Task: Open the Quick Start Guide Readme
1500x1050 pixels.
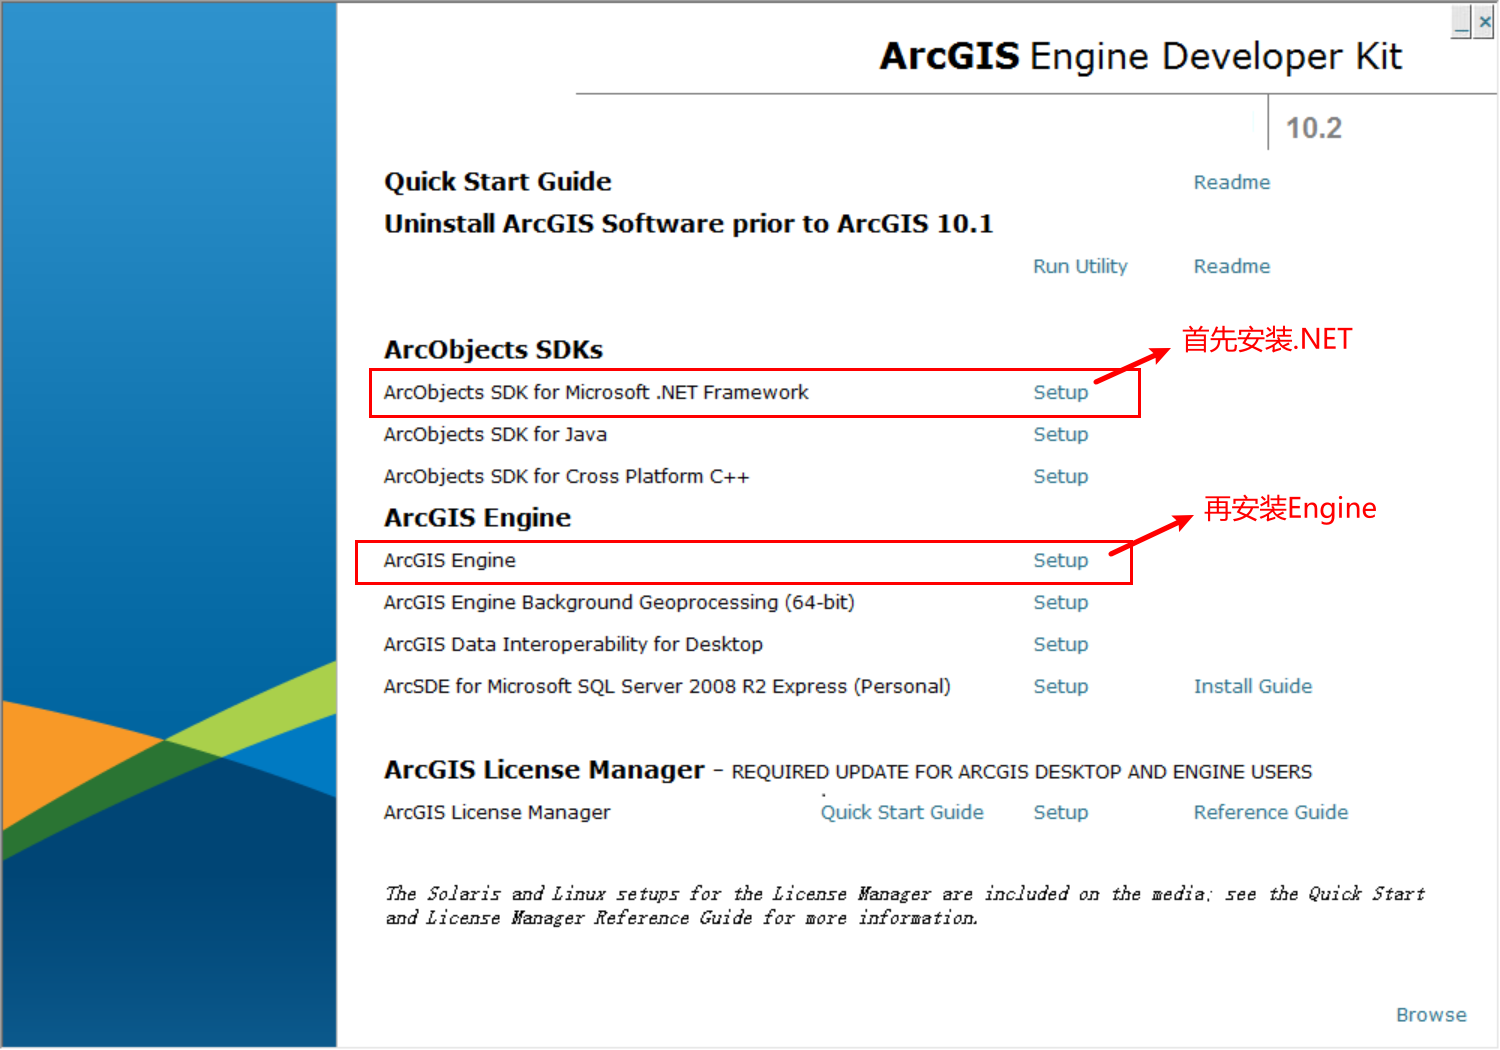Action: 1231,182
